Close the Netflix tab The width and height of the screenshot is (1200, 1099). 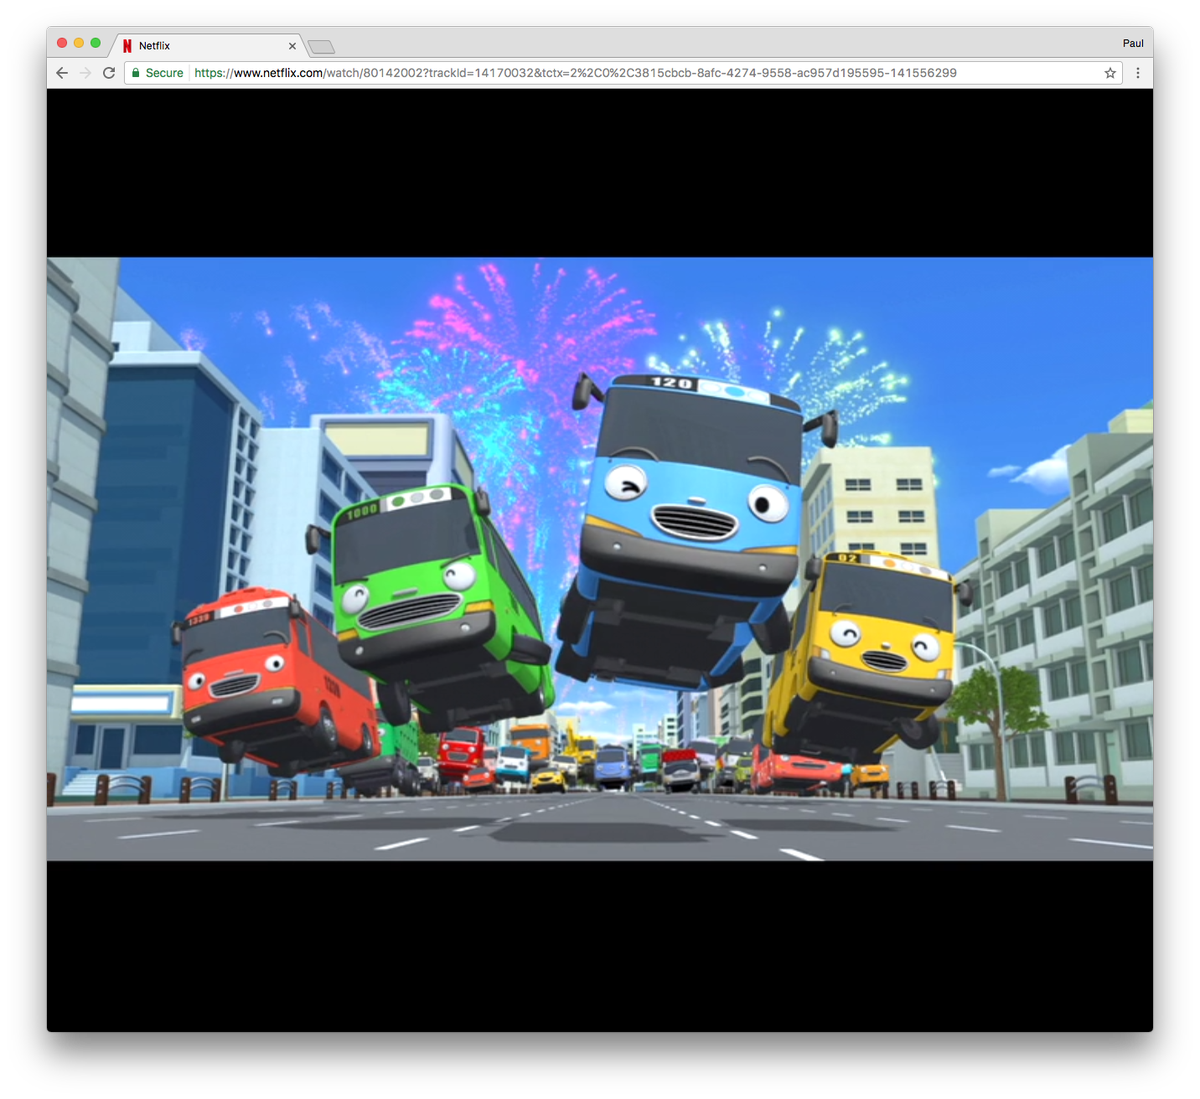(292, 46)
